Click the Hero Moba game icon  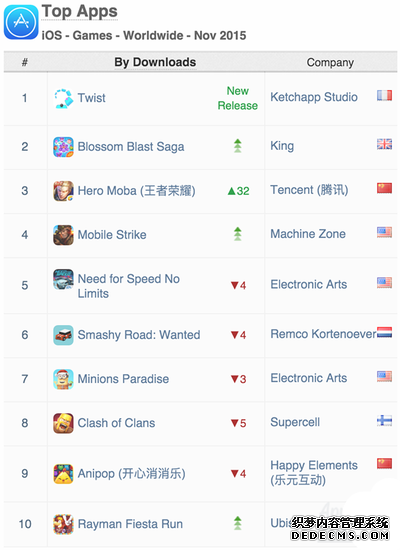pos(64,191)
